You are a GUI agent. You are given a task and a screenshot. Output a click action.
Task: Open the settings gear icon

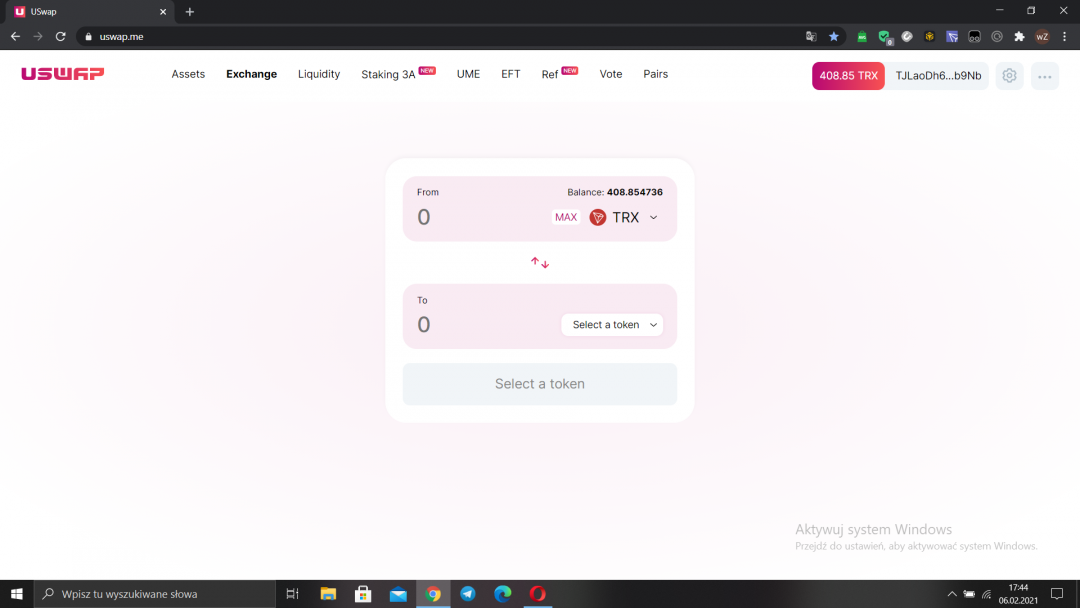[x=1009, y=76]
